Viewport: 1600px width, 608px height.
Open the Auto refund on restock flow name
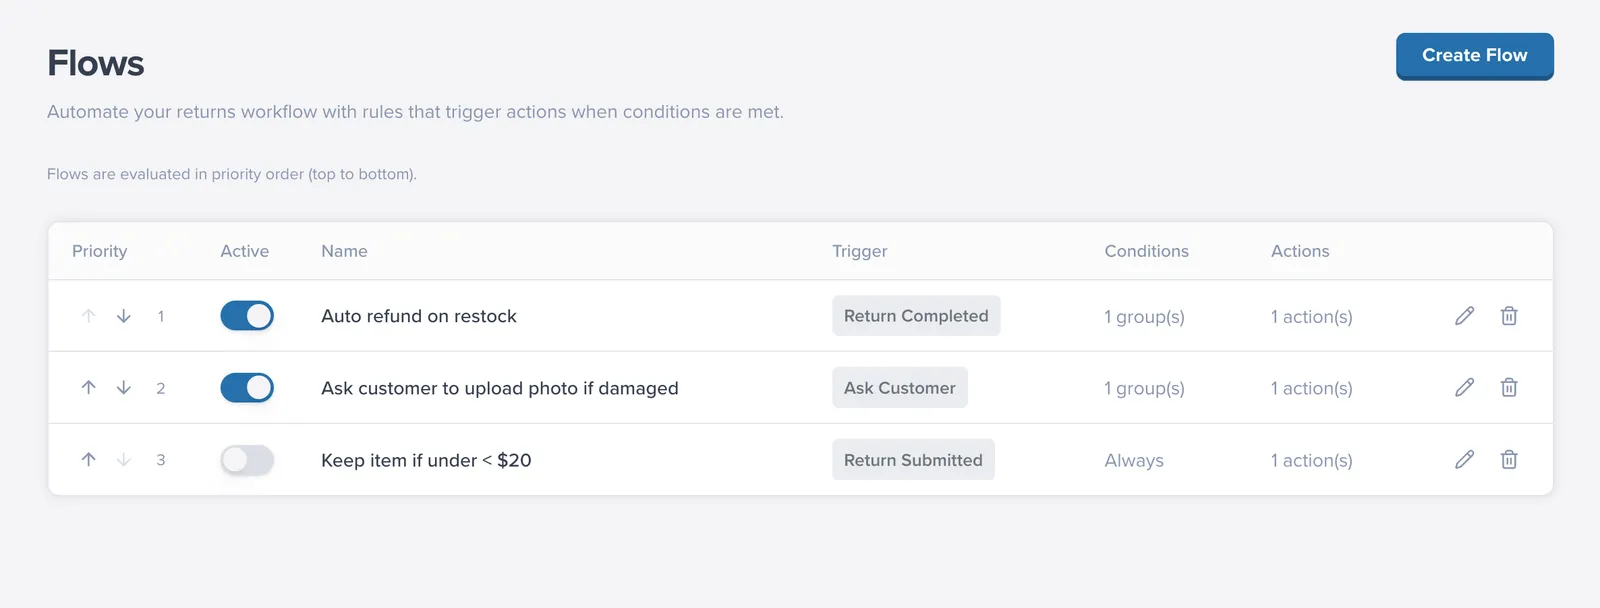[419, 316]
